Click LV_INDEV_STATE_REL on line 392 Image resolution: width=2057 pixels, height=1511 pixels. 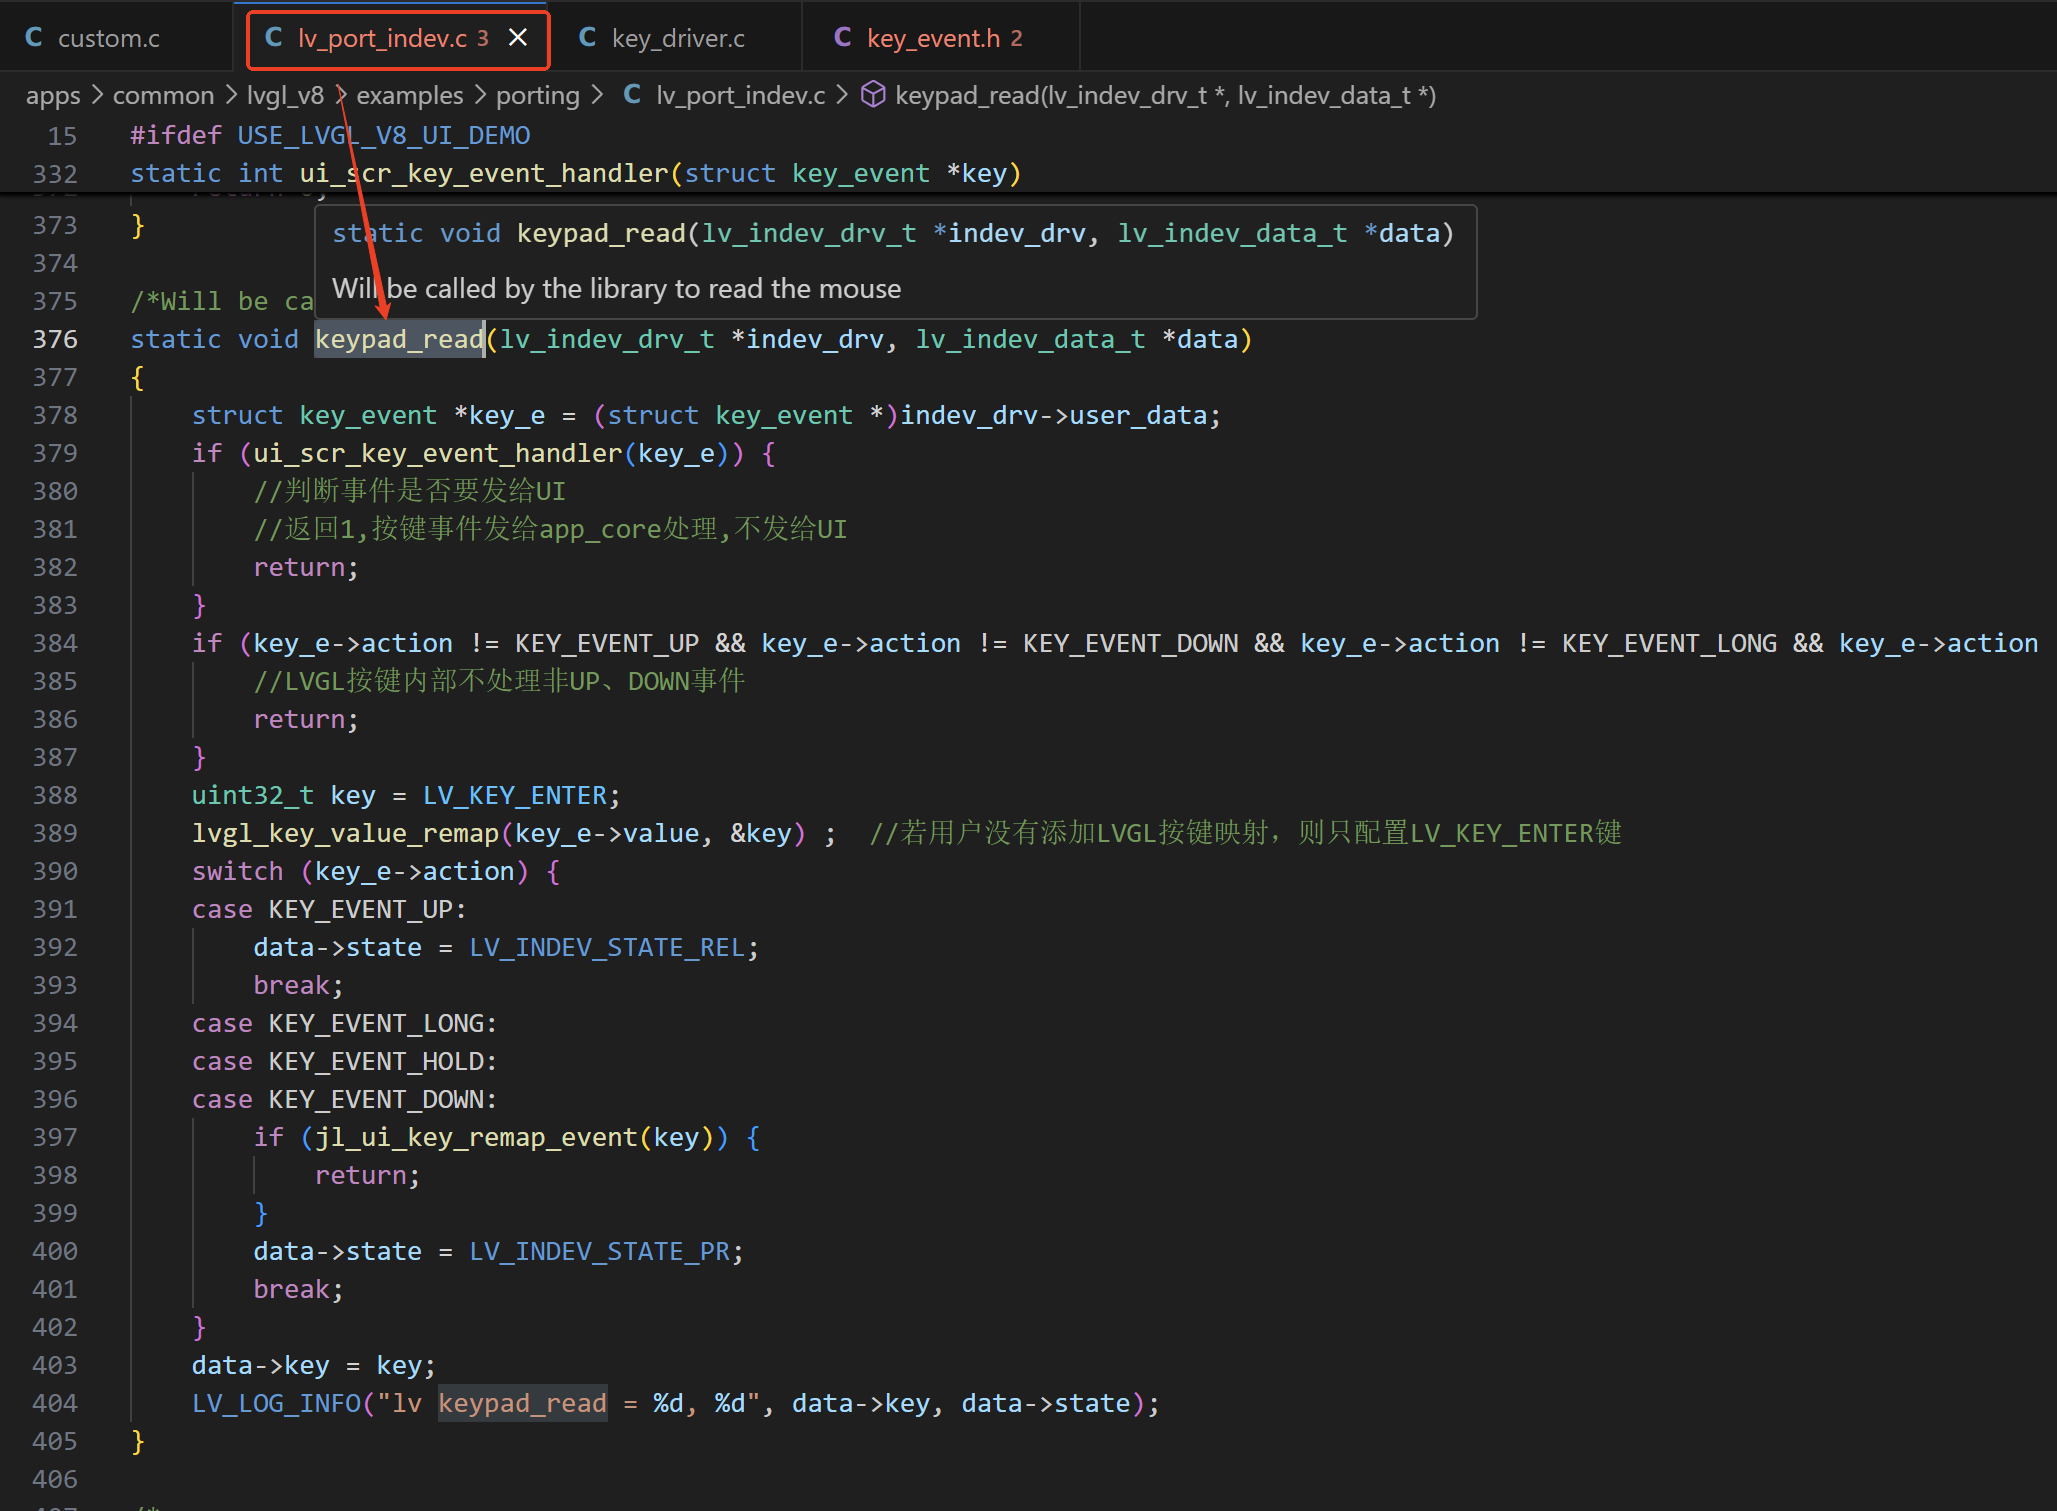(607, 948)
